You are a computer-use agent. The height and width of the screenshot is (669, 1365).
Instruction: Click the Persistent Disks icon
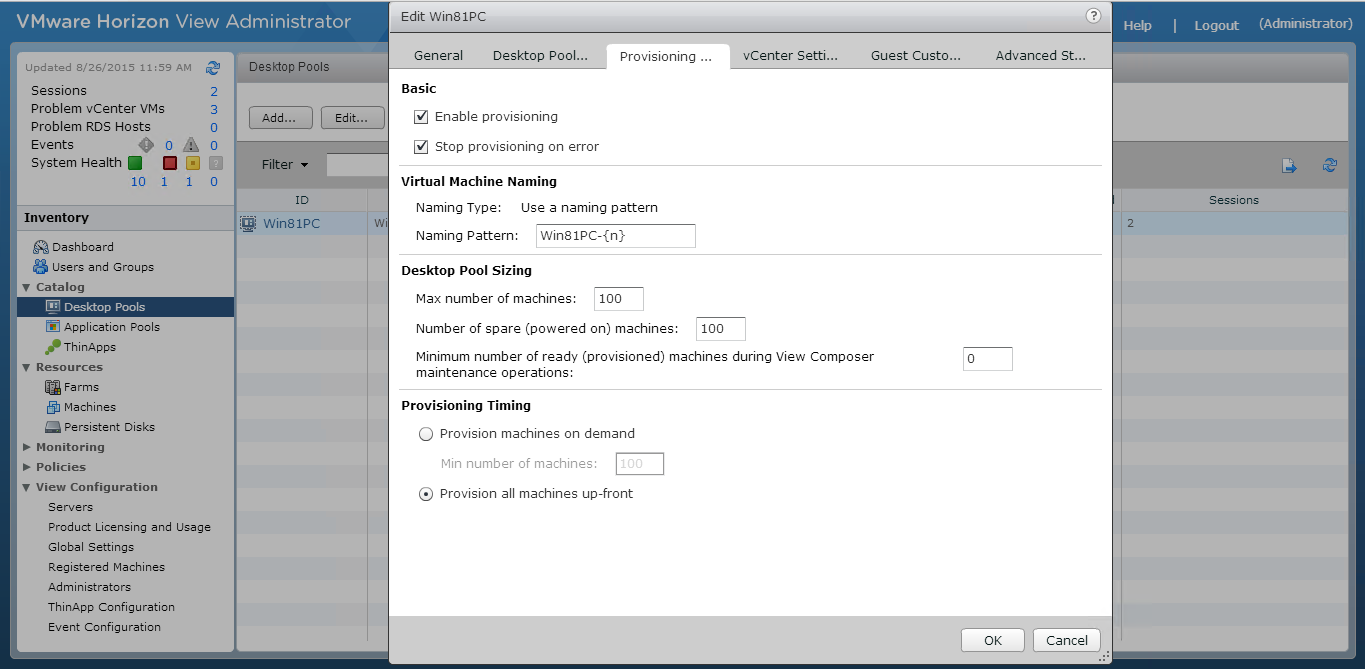coord(53,427)
